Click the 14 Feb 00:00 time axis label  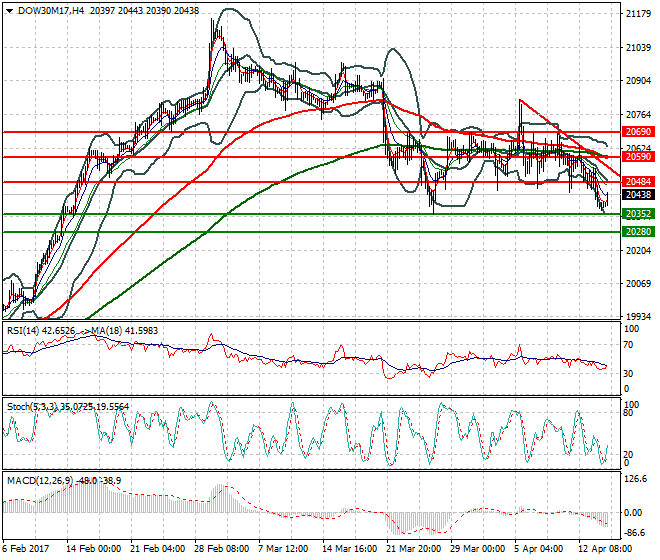click(93, 549)
